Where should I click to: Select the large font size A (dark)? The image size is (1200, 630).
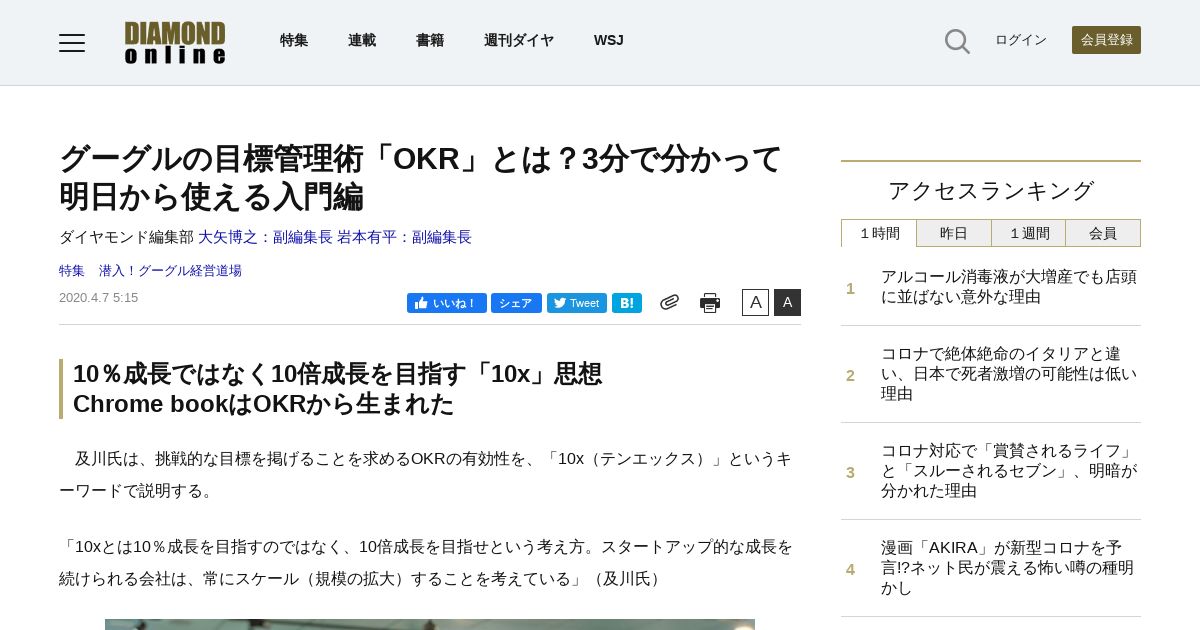787,302
